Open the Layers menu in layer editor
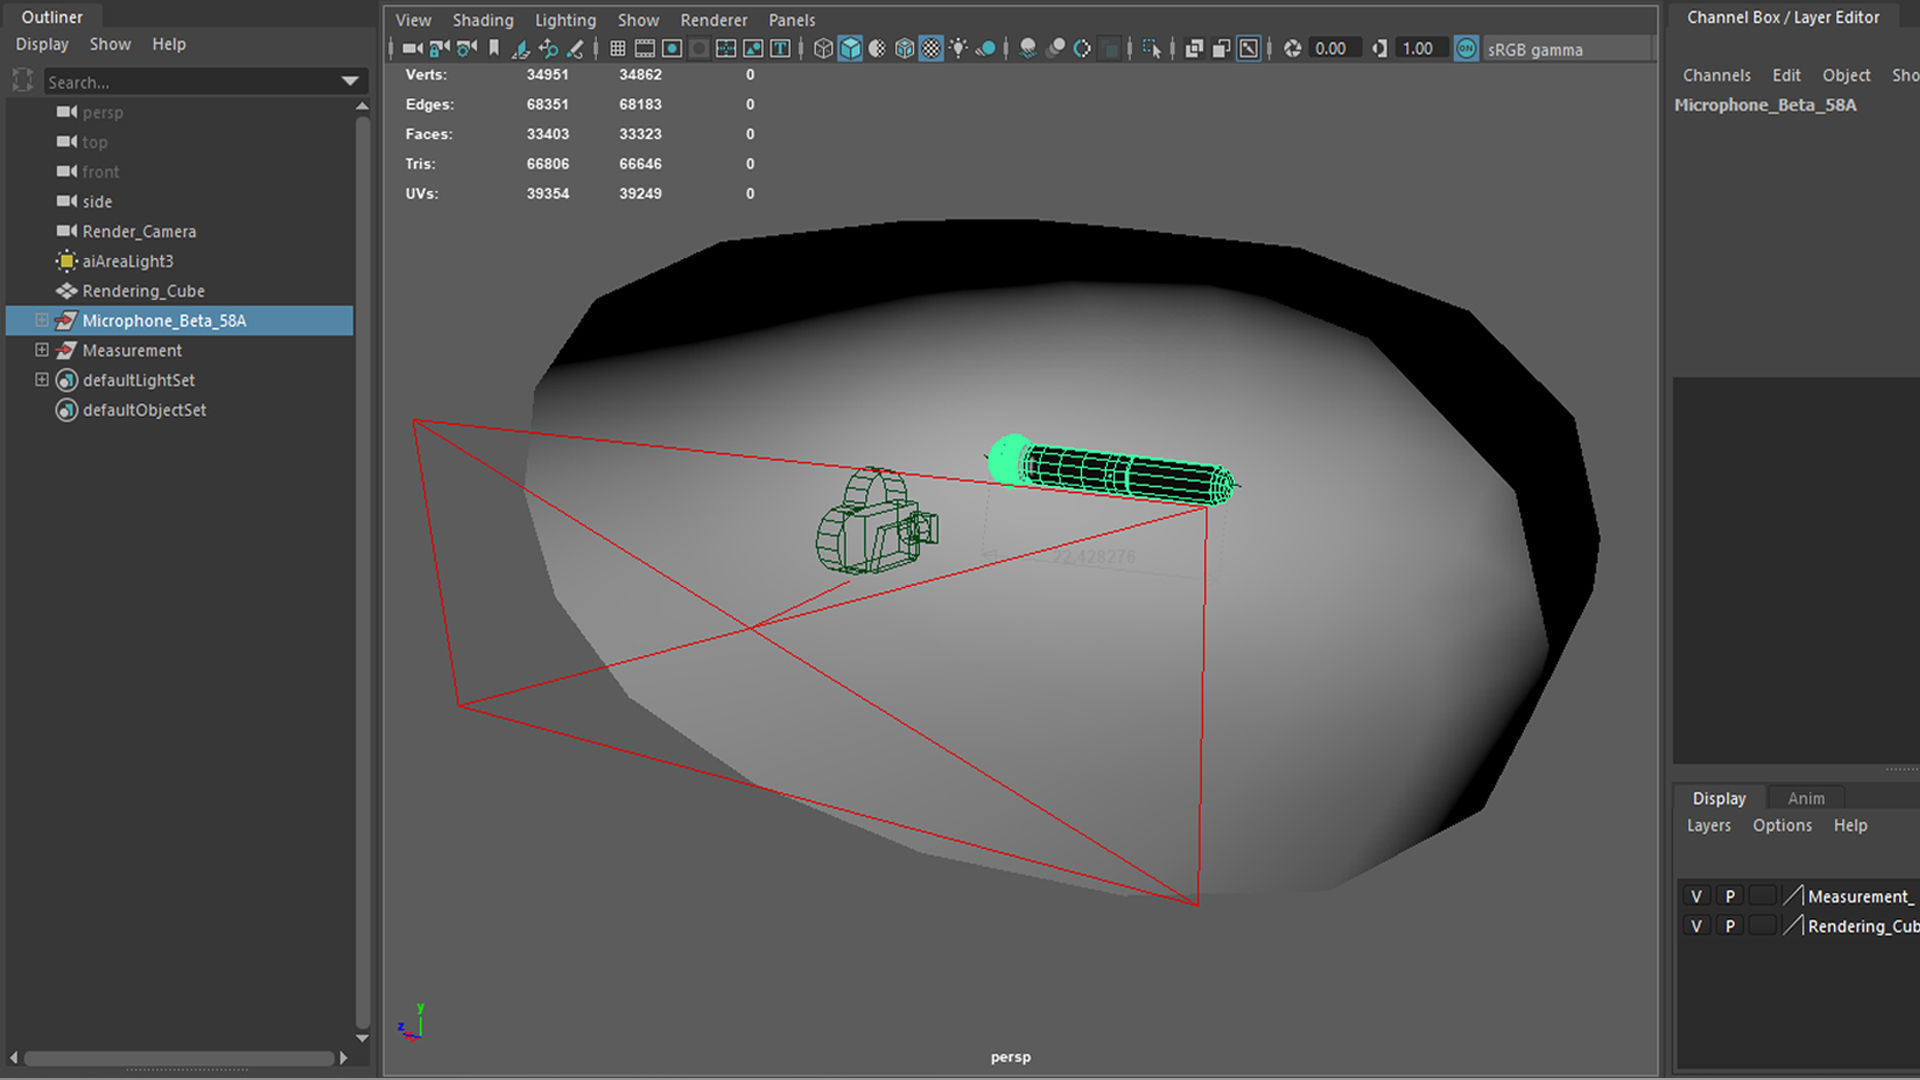Image resolution: width=1920 pixels, height=1080 pixels. (1708, 825)
